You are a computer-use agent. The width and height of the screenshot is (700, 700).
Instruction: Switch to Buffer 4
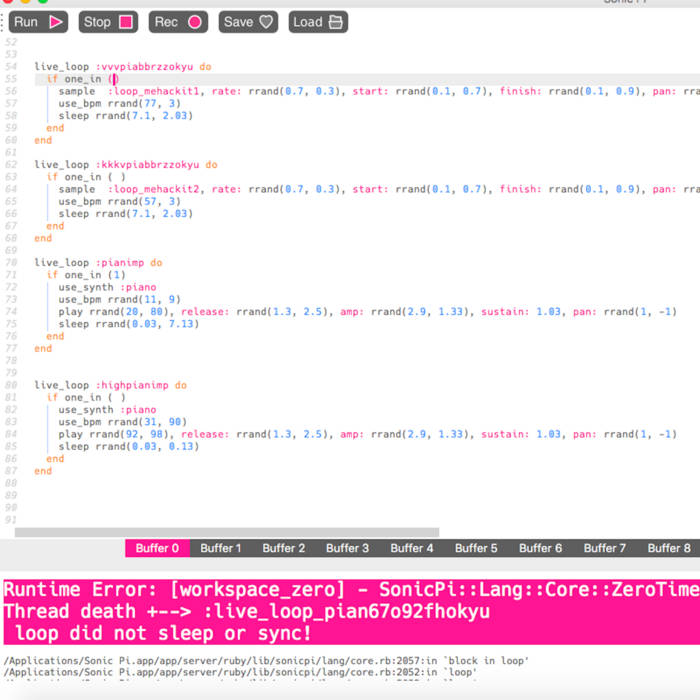411,548
